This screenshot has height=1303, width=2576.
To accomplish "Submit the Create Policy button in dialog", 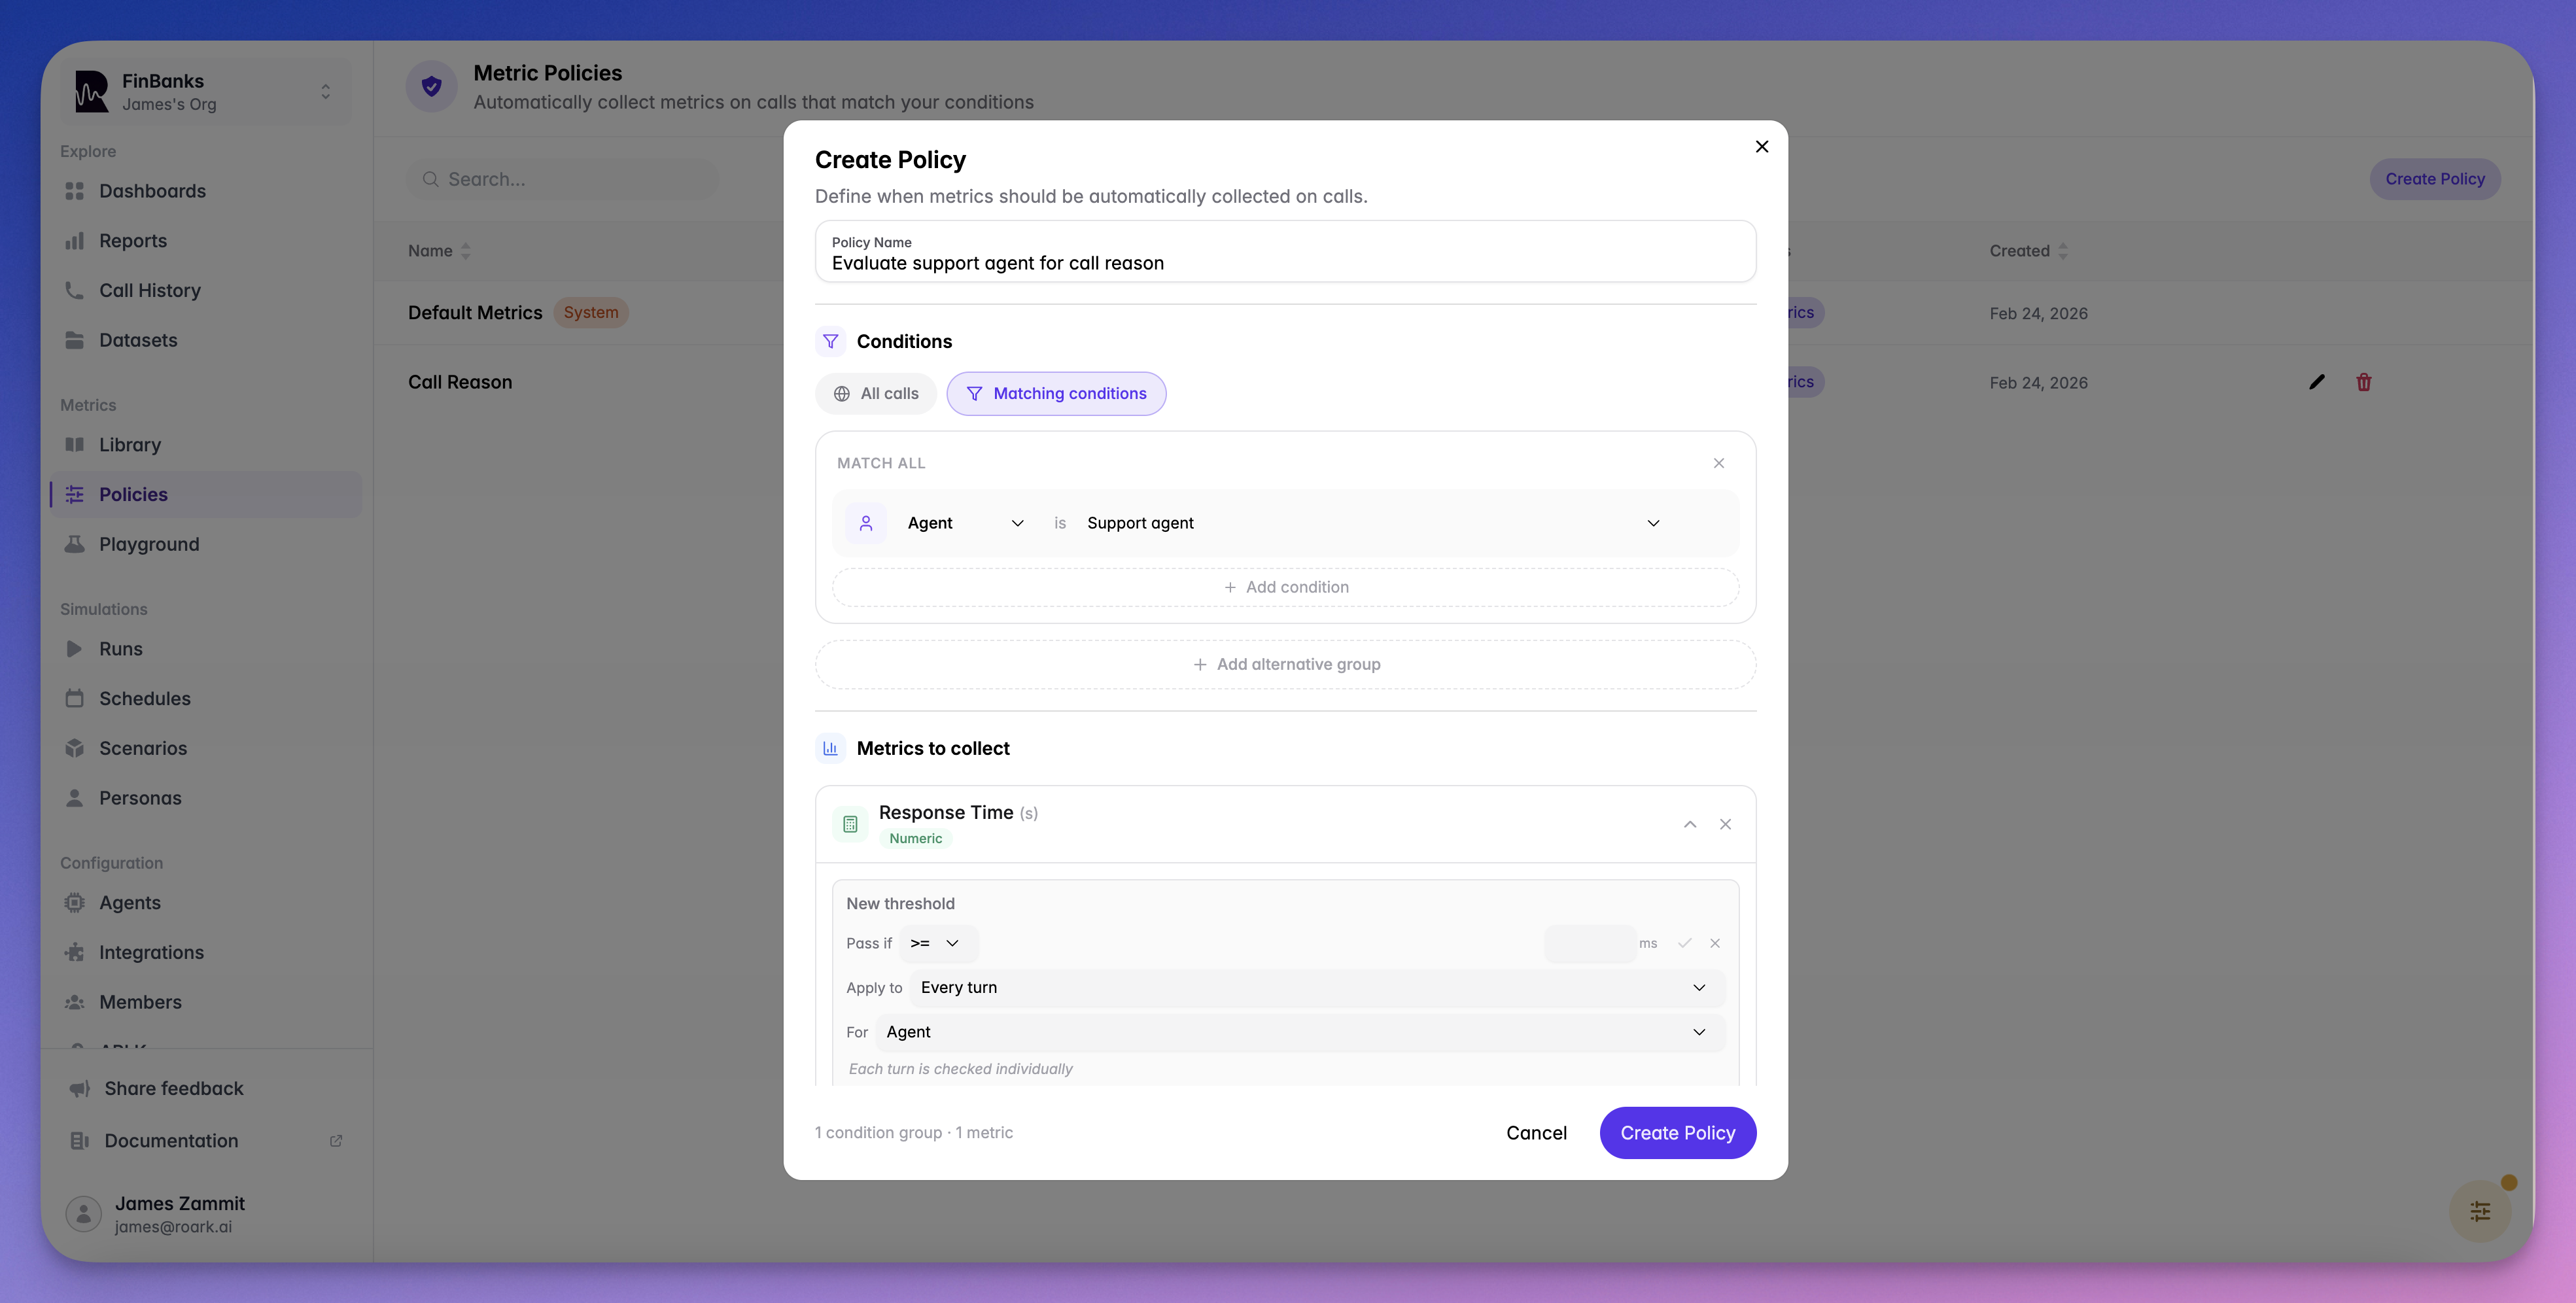I will (1677, 1132).
